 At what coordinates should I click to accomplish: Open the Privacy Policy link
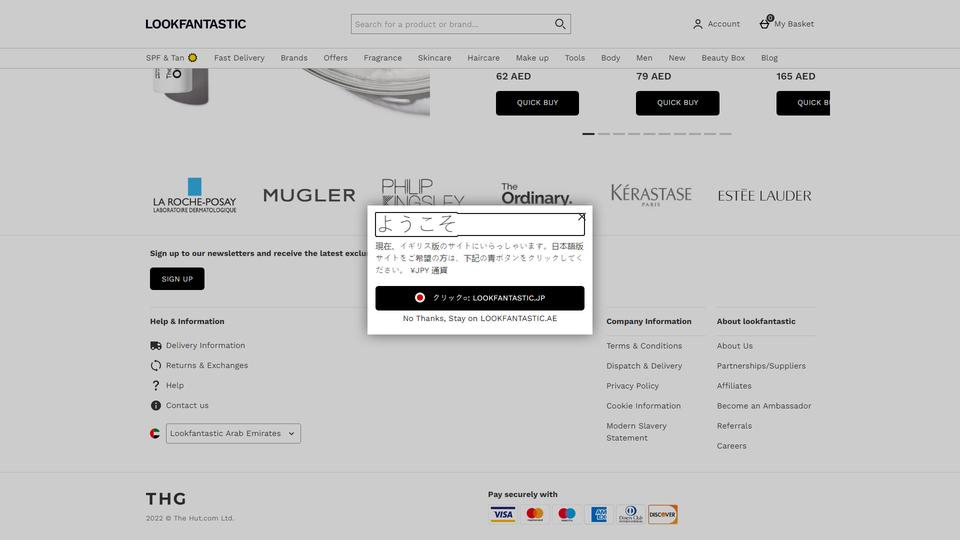click(x=632, y=386)
